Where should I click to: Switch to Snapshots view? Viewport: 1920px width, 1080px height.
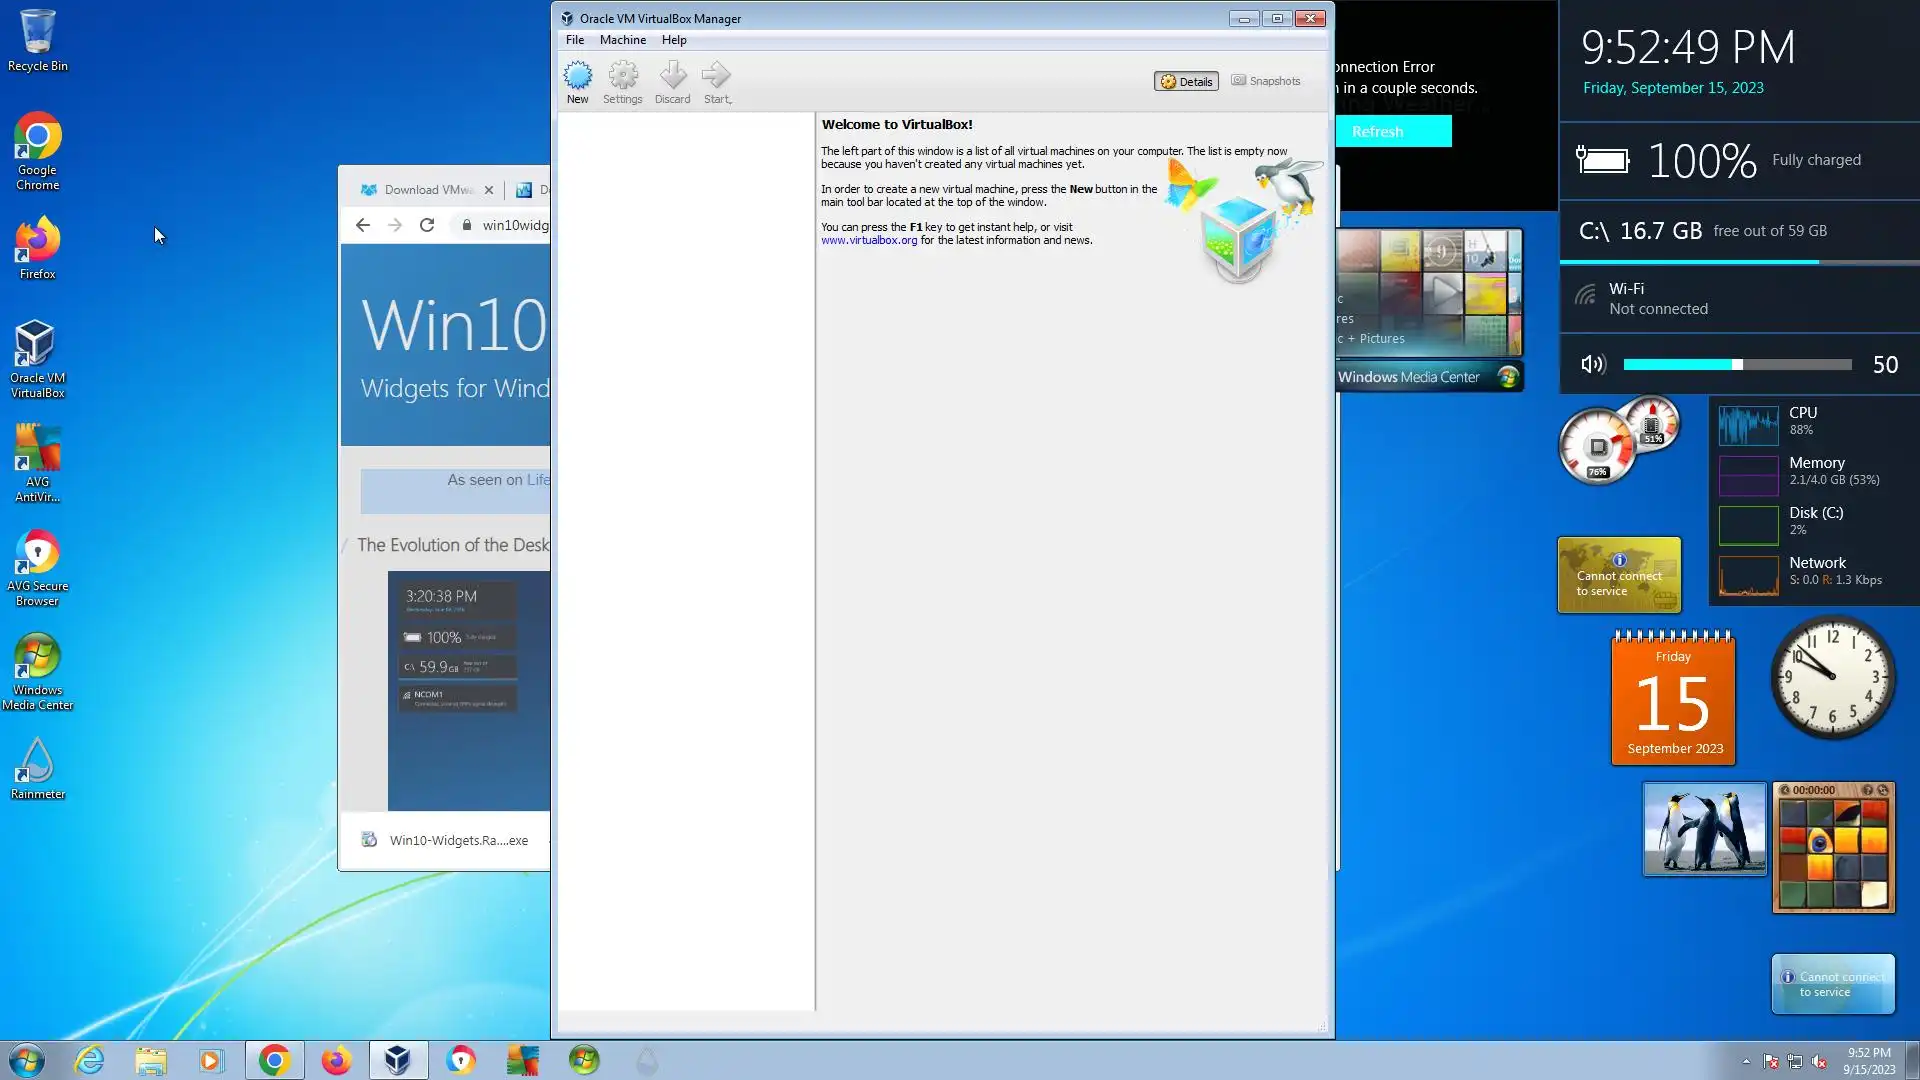1266,81
